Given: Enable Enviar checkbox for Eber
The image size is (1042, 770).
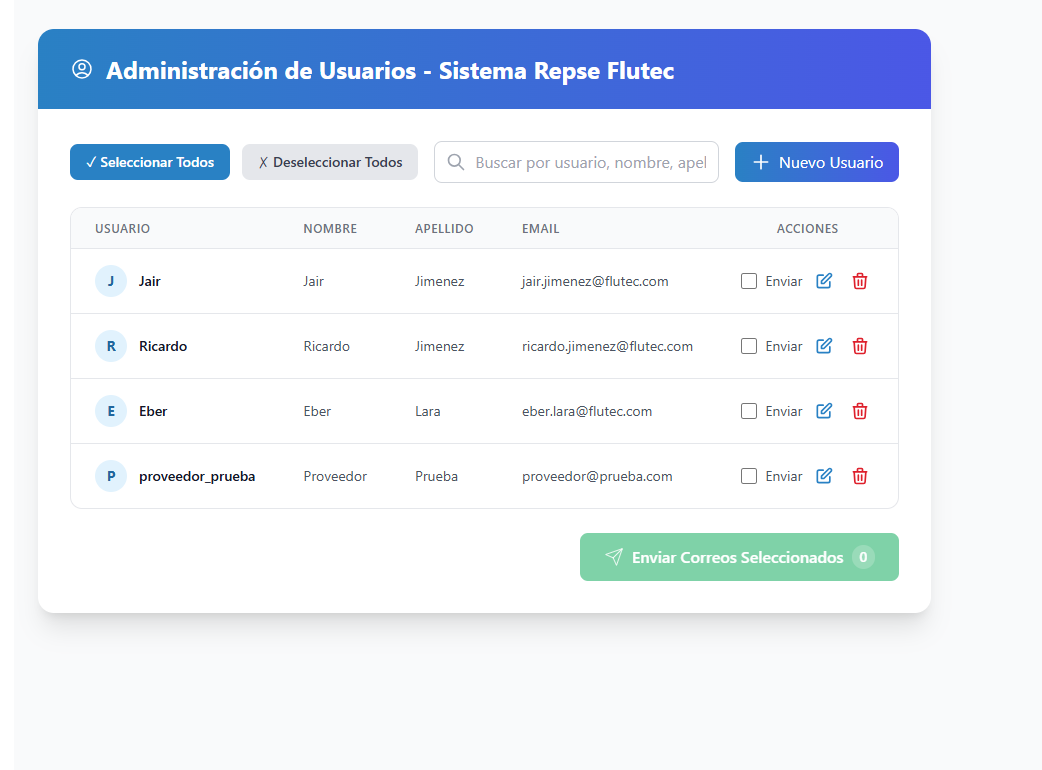Looking at the screenshot, I should pyautogui.click(x=749, y=411).
